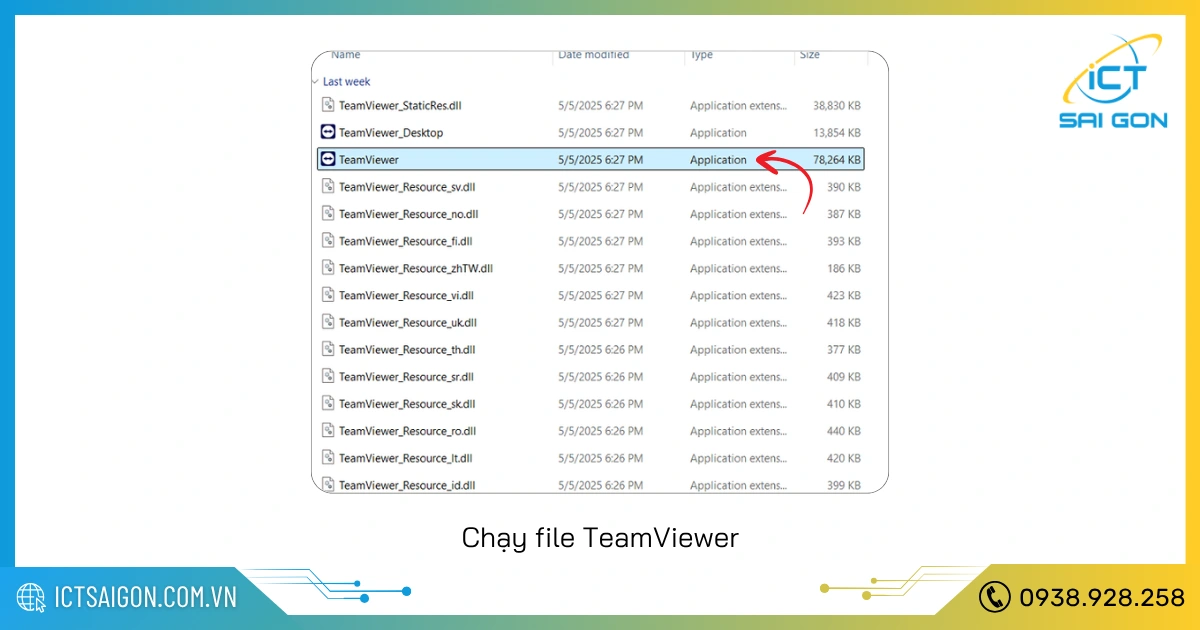This screenshot has height=630, width=1200.
Task: Click the TeamViewer_Resource_vi.dll file icon
Action: (x=328, y=294)
